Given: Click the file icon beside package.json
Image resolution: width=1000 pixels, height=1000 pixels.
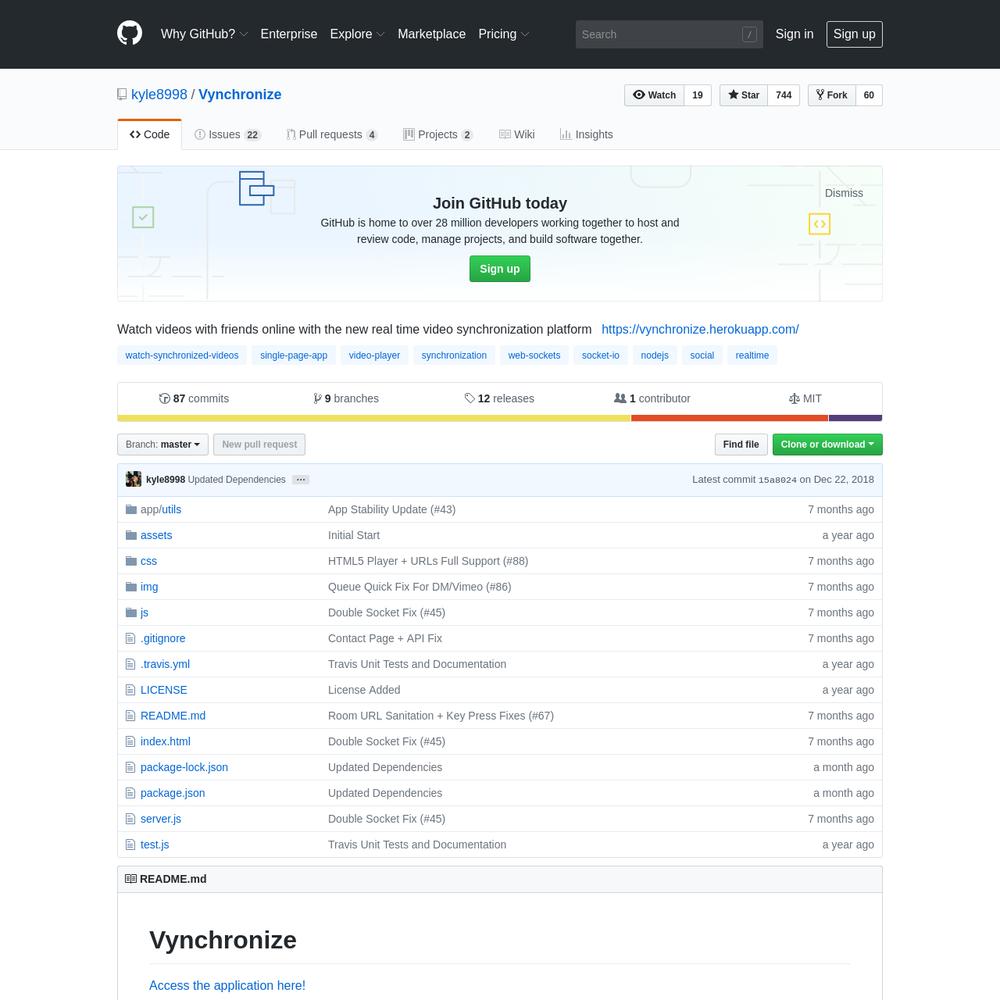Looking at the screenshot, I should coord(130,793).
